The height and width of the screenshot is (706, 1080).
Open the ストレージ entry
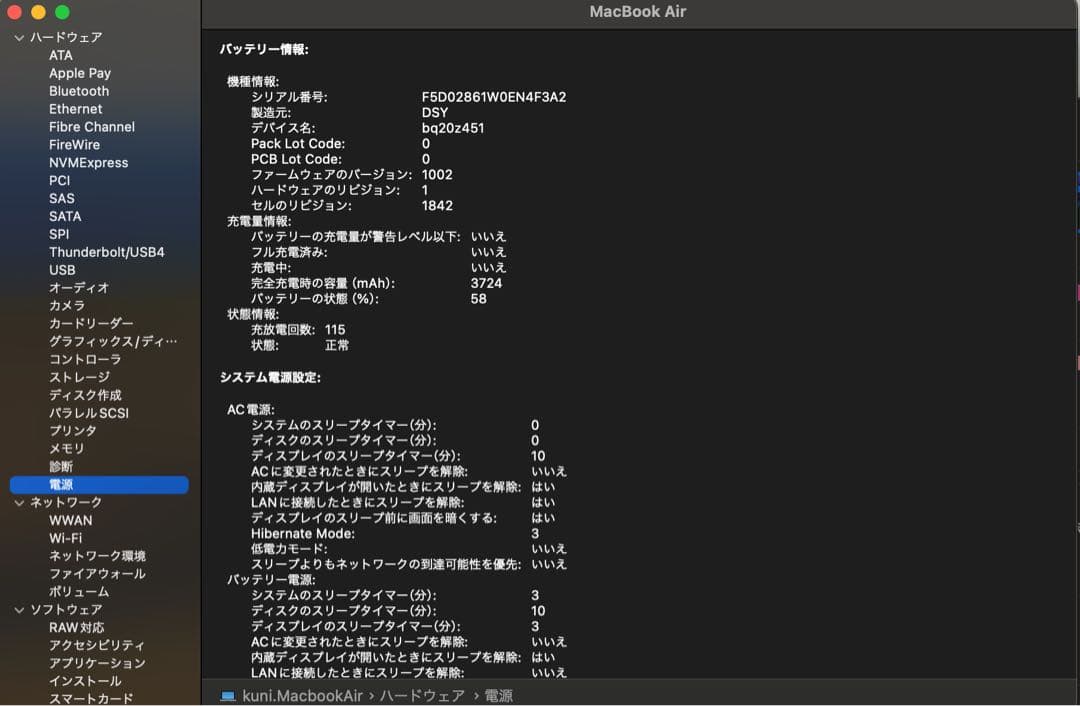(x=79, y=377)
